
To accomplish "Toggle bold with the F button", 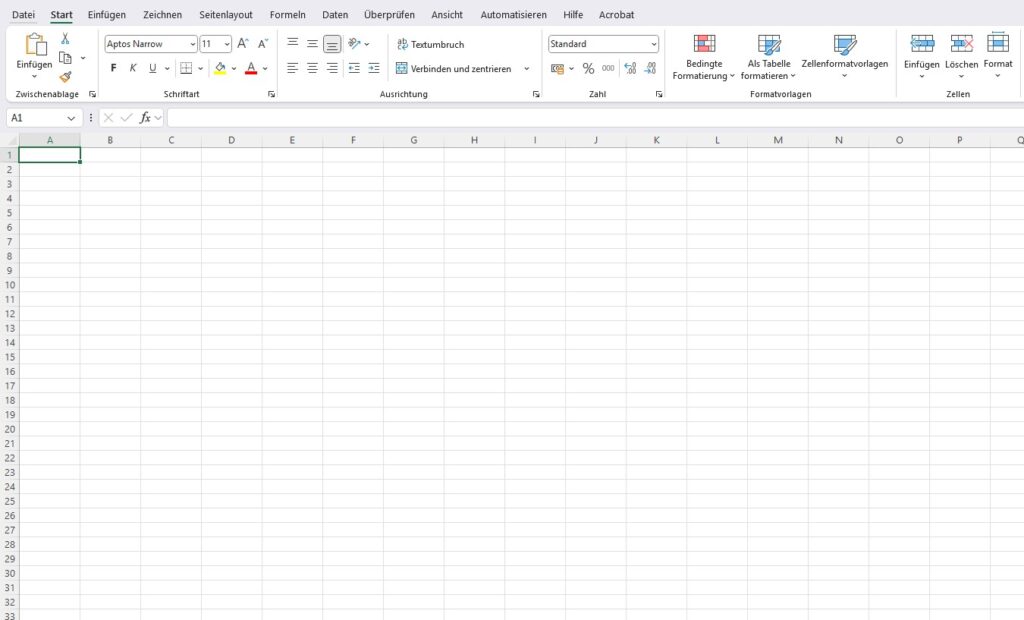I will click(x=113, y=68).
